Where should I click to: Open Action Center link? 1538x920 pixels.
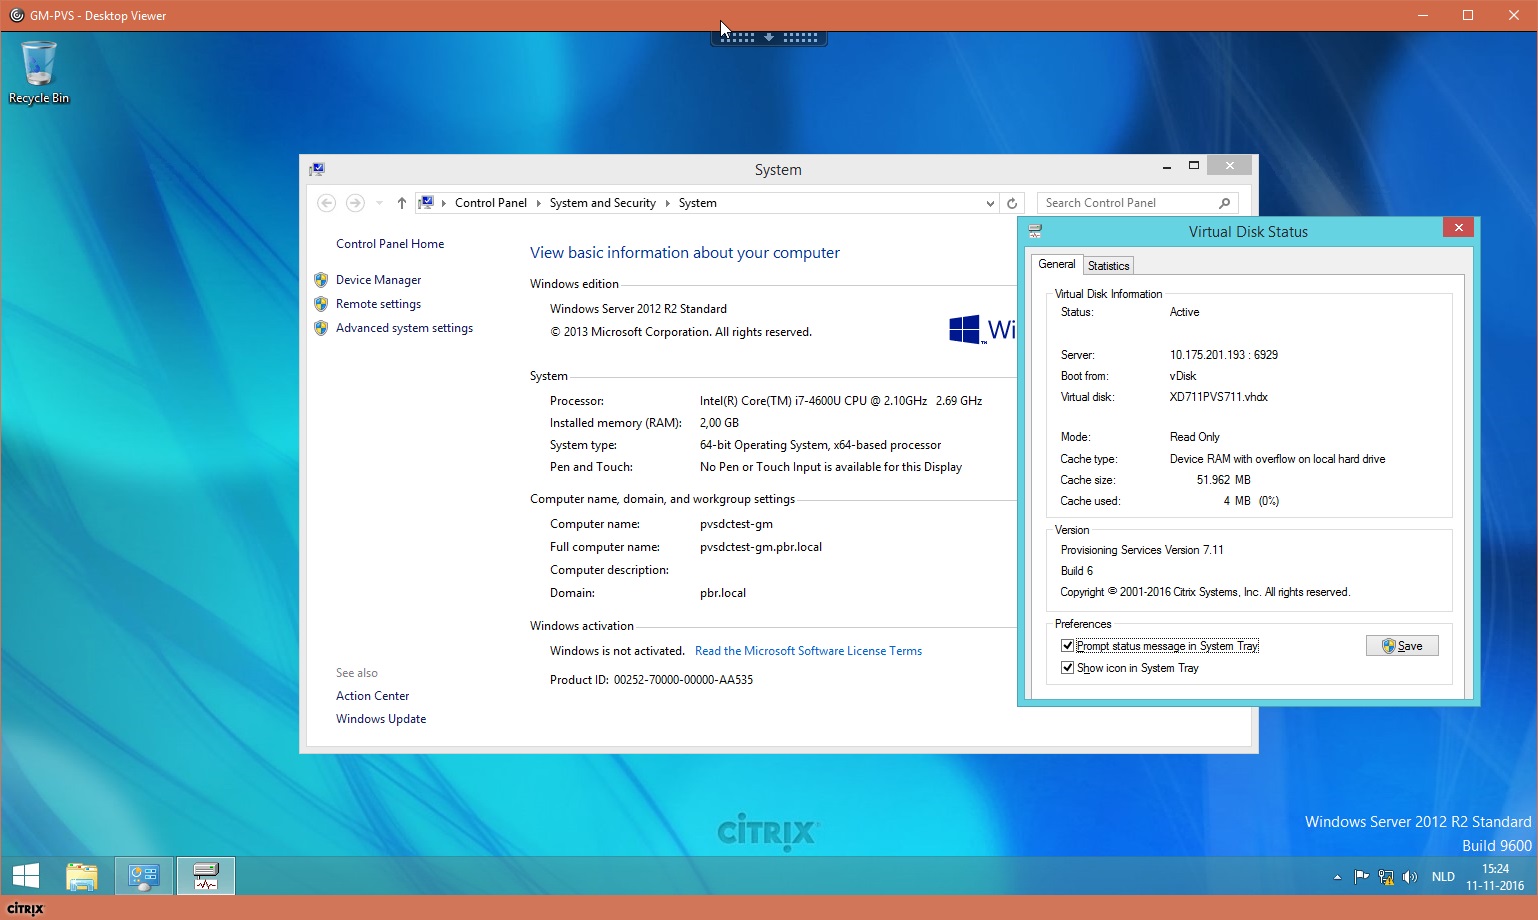tap(372, 696)
